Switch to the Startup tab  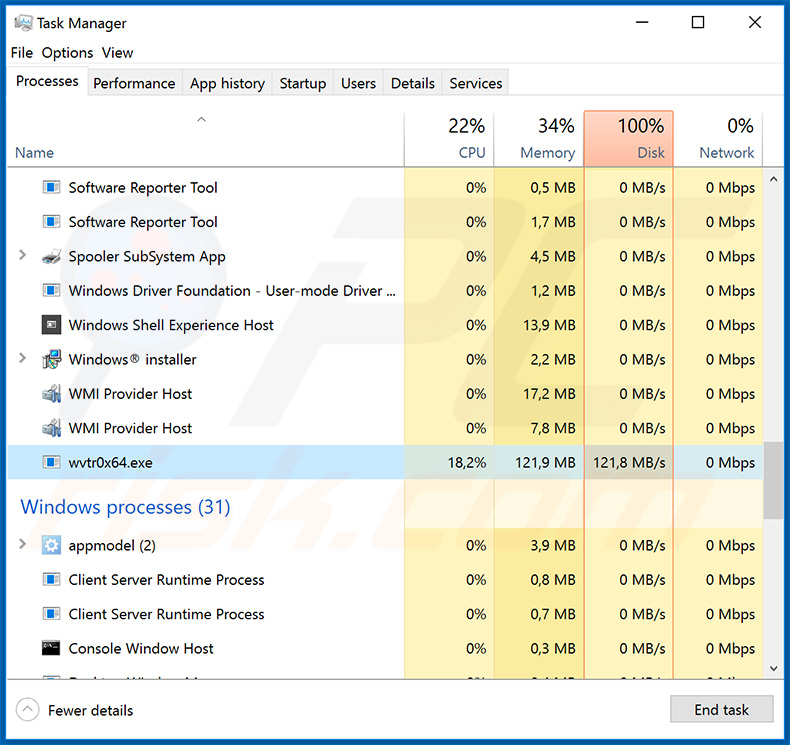(302, 83)
